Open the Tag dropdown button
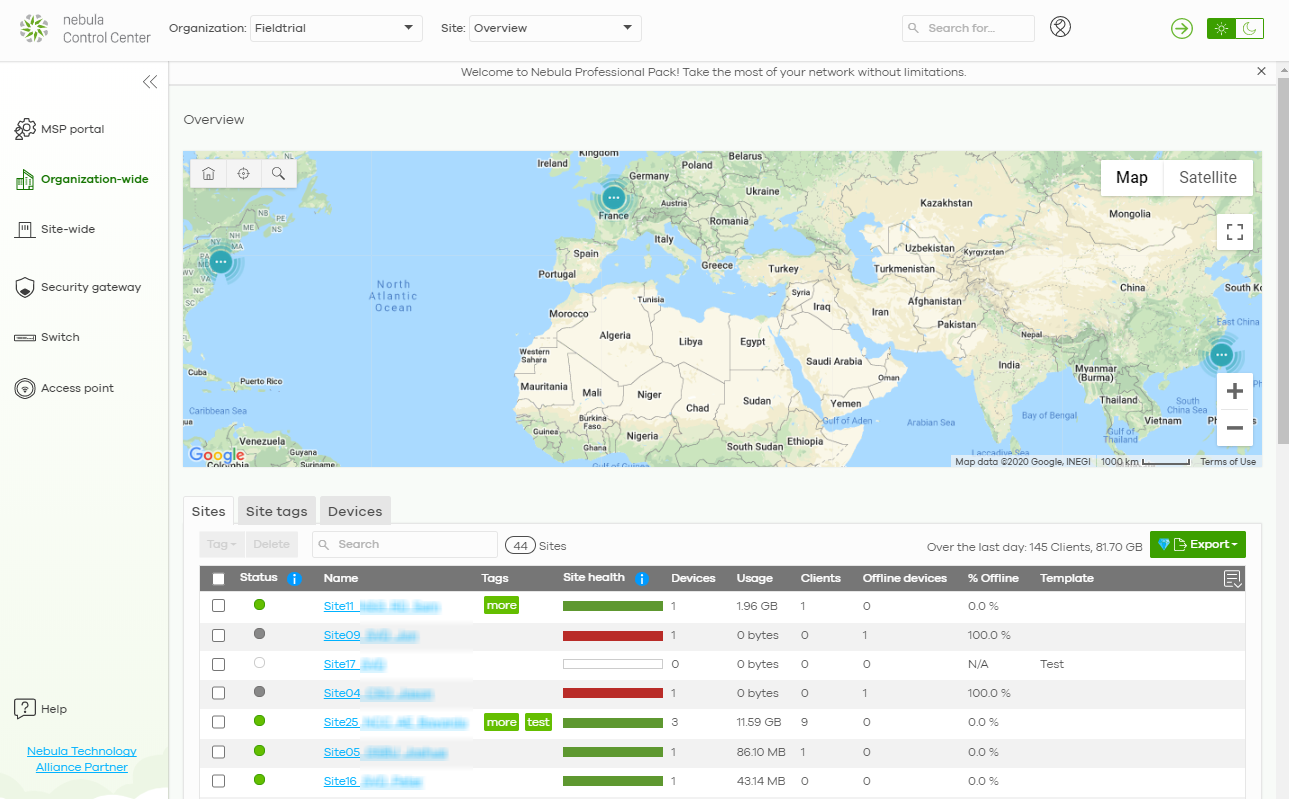1289x799 pixels. (x=221, y=545)
